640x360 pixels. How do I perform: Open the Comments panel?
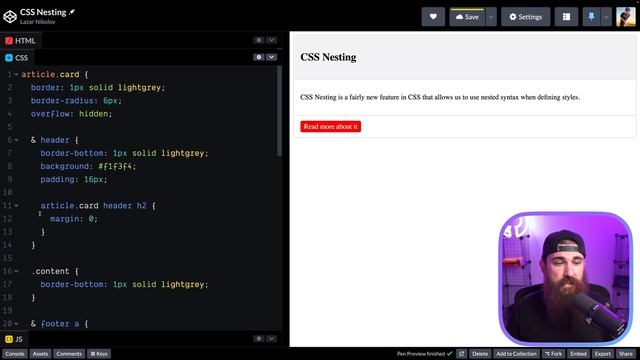pyautogui.click(x=69, y=354)
